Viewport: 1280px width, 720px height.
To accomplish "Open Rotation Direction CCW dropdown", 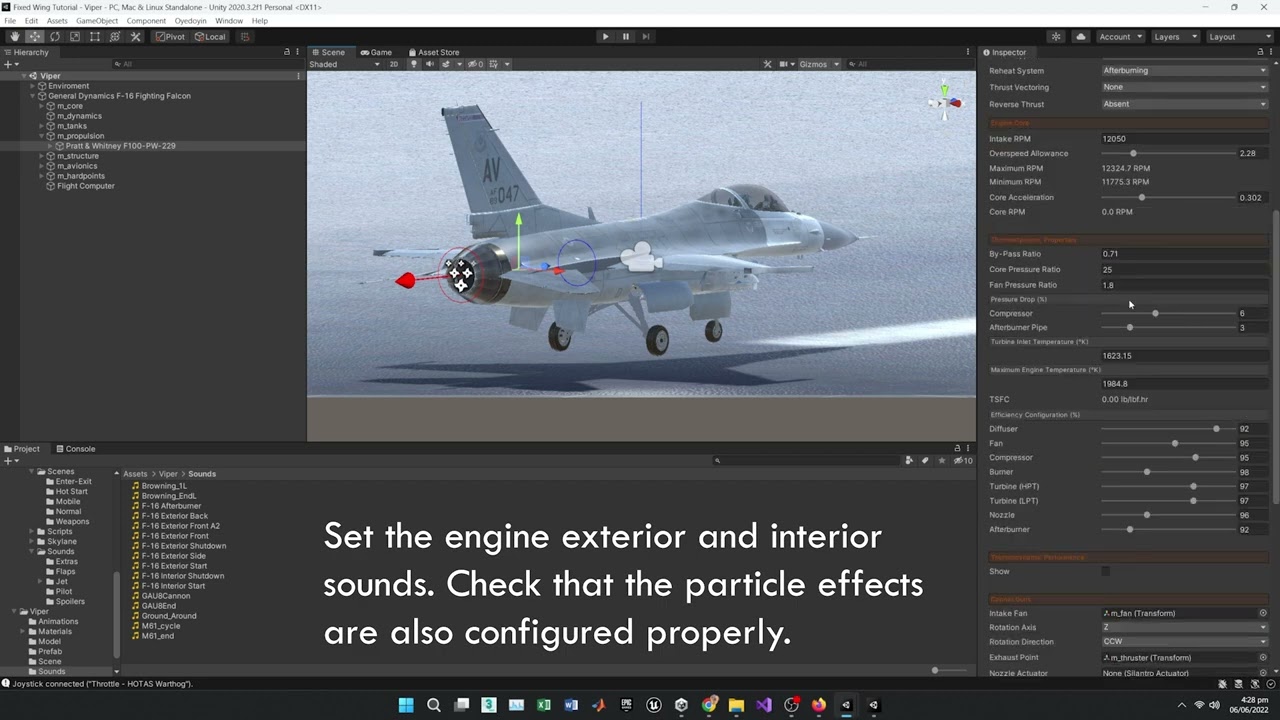I will tap(1185, 642).
